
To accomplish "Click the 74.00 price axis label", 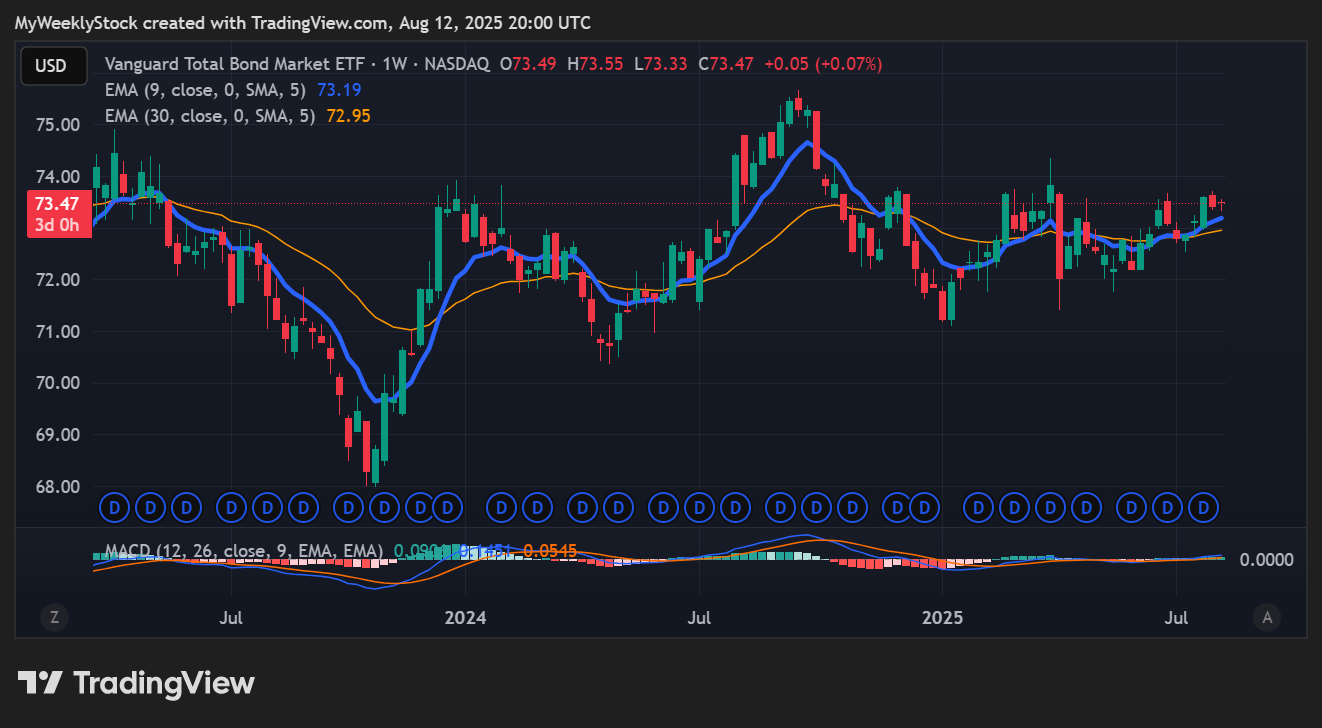I will click(57, 177).
